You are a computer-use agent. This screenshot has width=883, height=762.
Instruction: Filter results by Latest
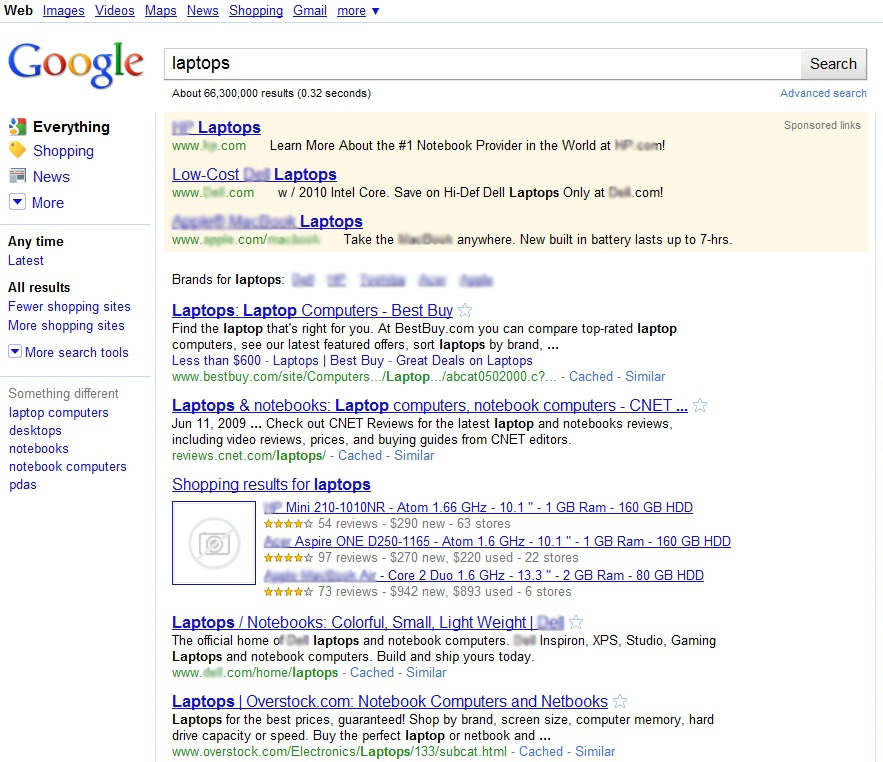[26, 260]
